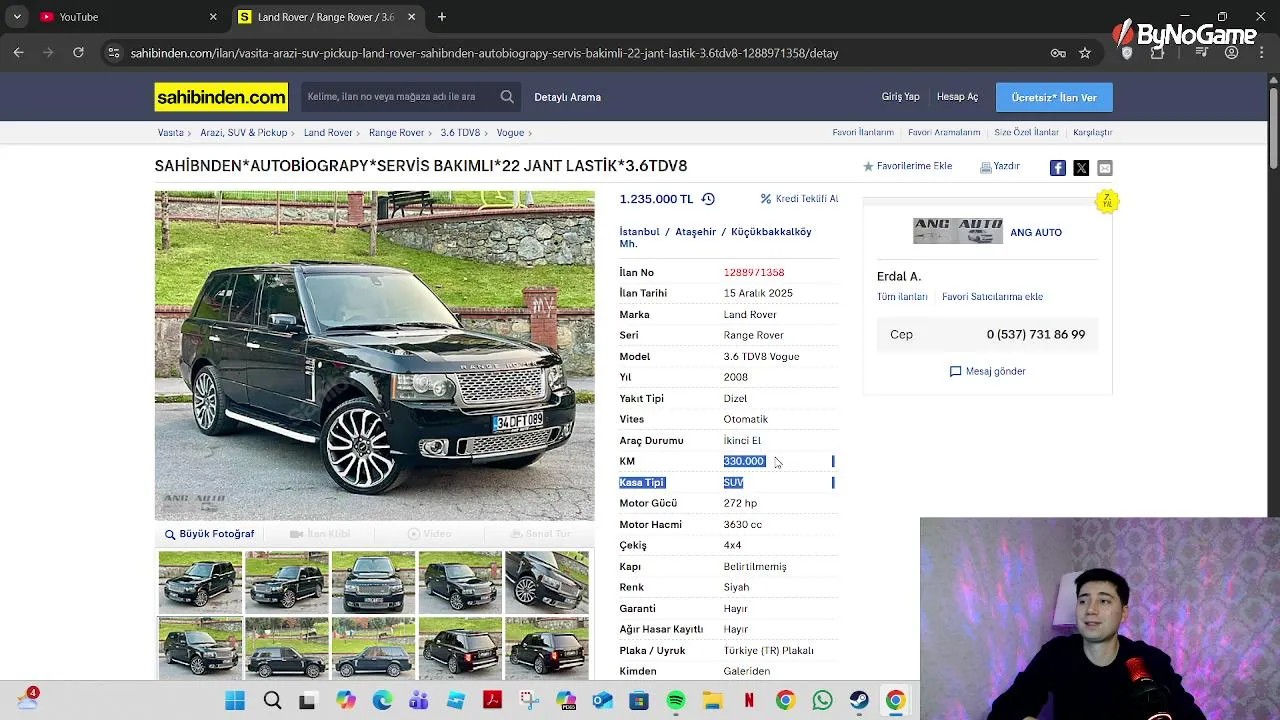
Task: Click the browser address bar
Action: (580, 53)
